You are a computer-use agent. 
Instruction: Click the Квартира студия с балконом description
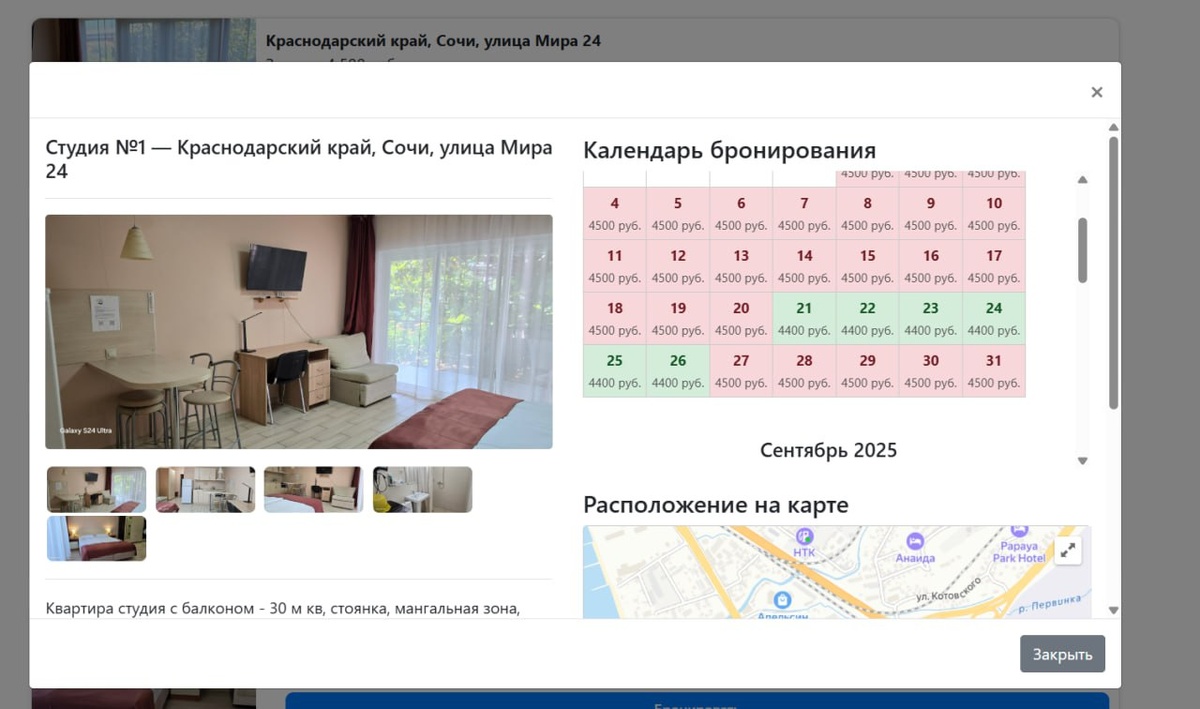(283, 608)
